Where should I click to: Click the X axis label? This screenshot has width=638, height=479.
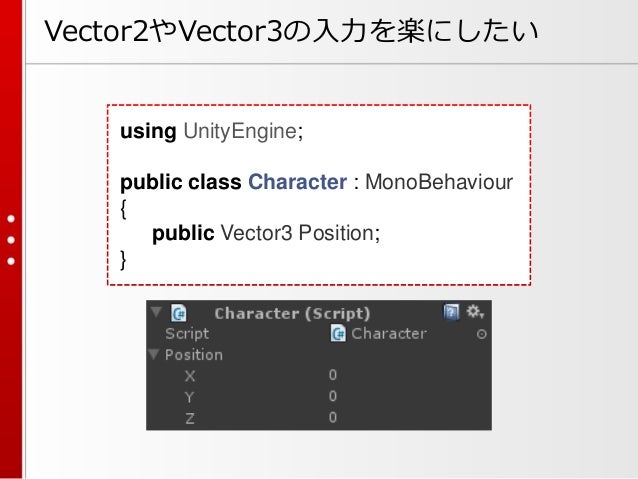coord(190,376)
